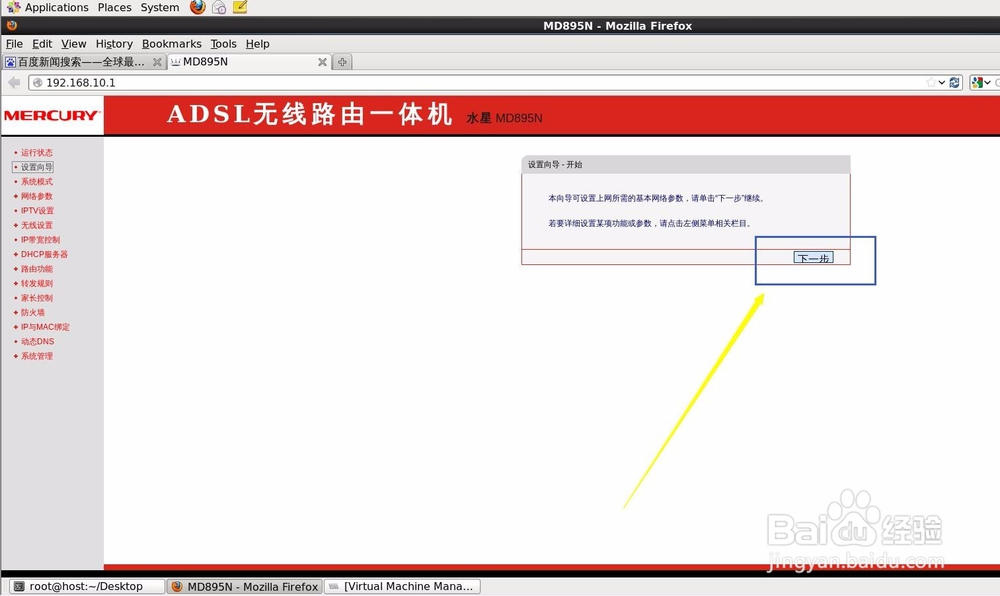Open the Tools menu
Screen dimensions: 1000x596
223,44
